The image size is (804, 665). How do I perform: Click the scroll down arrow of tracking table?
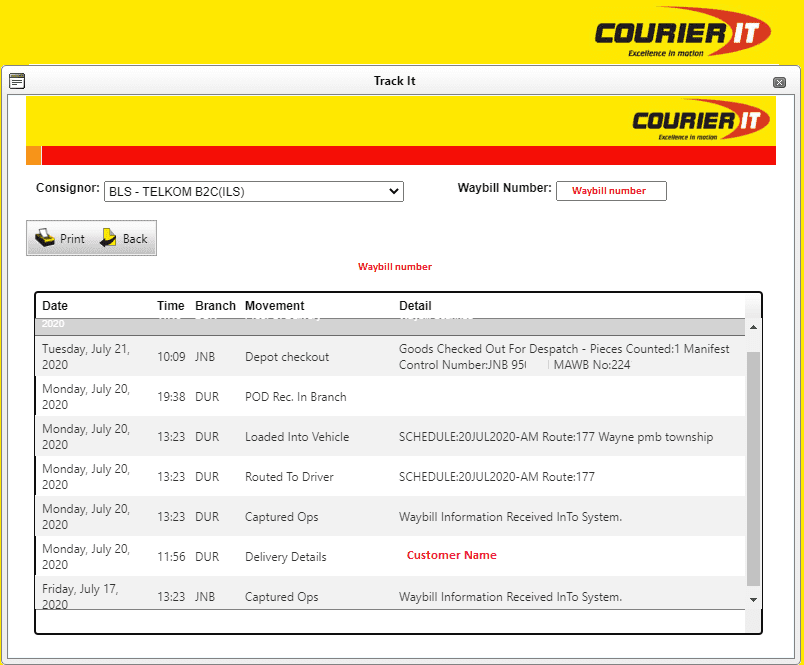[x=753, y=600]
